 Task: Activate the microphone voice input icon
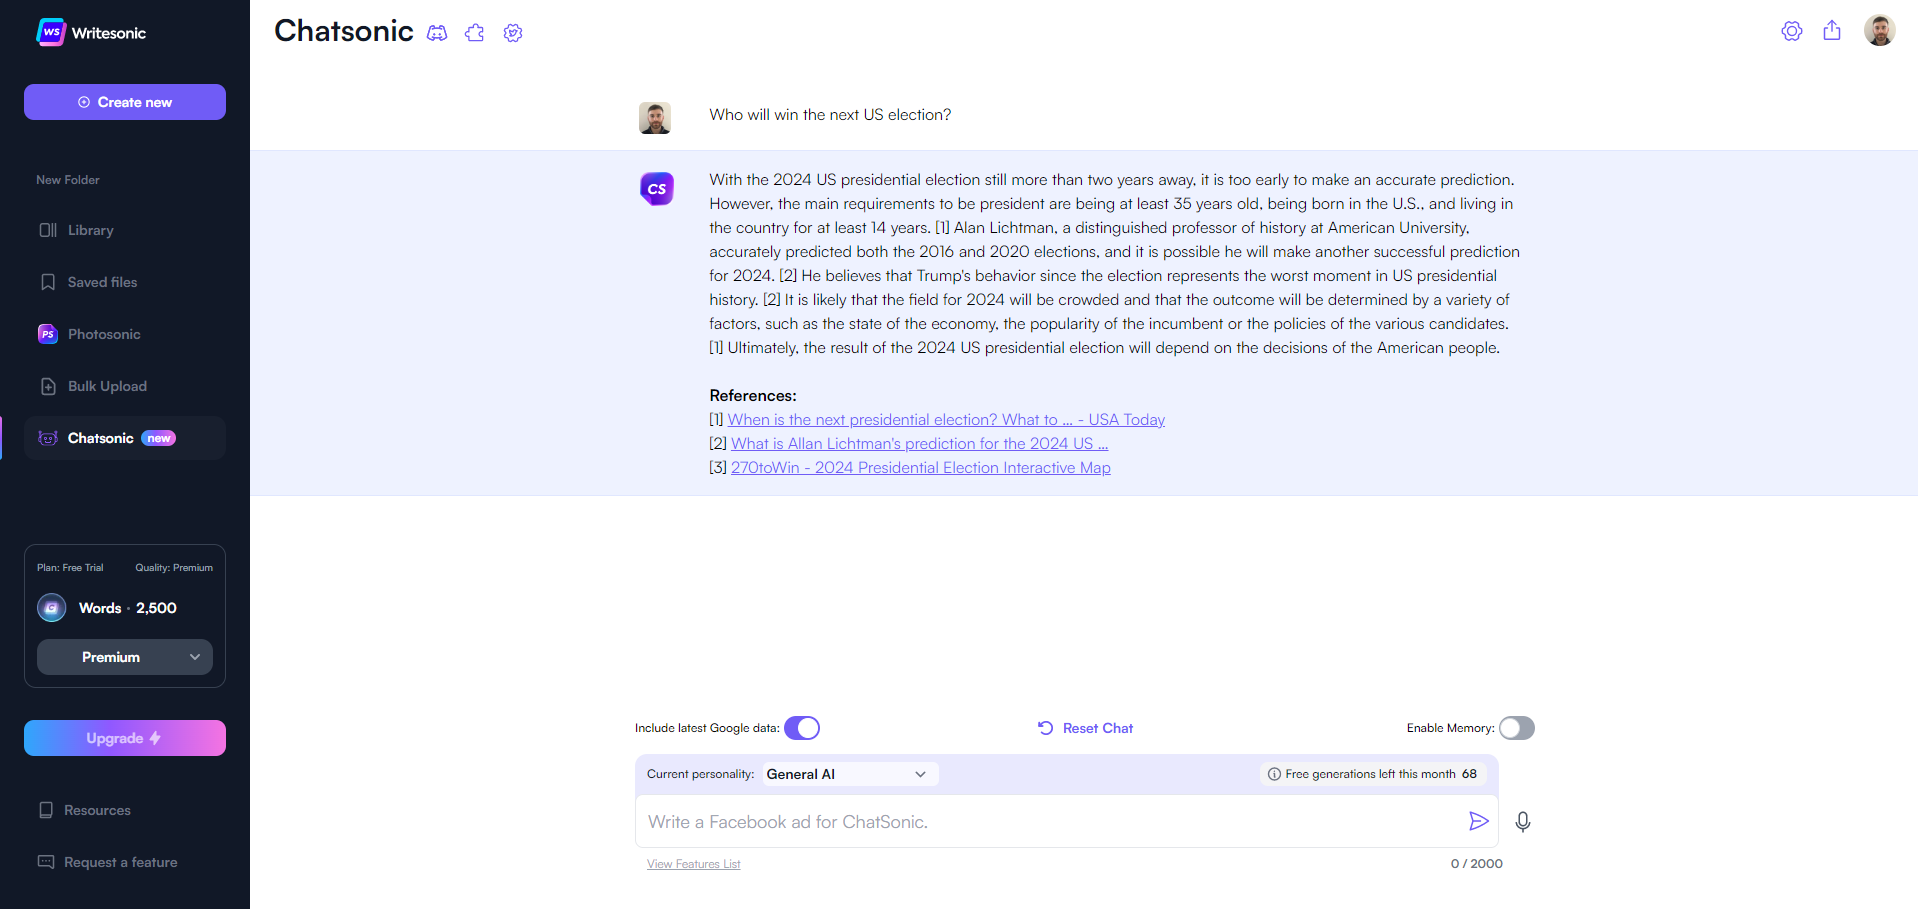click(1523, 822)
